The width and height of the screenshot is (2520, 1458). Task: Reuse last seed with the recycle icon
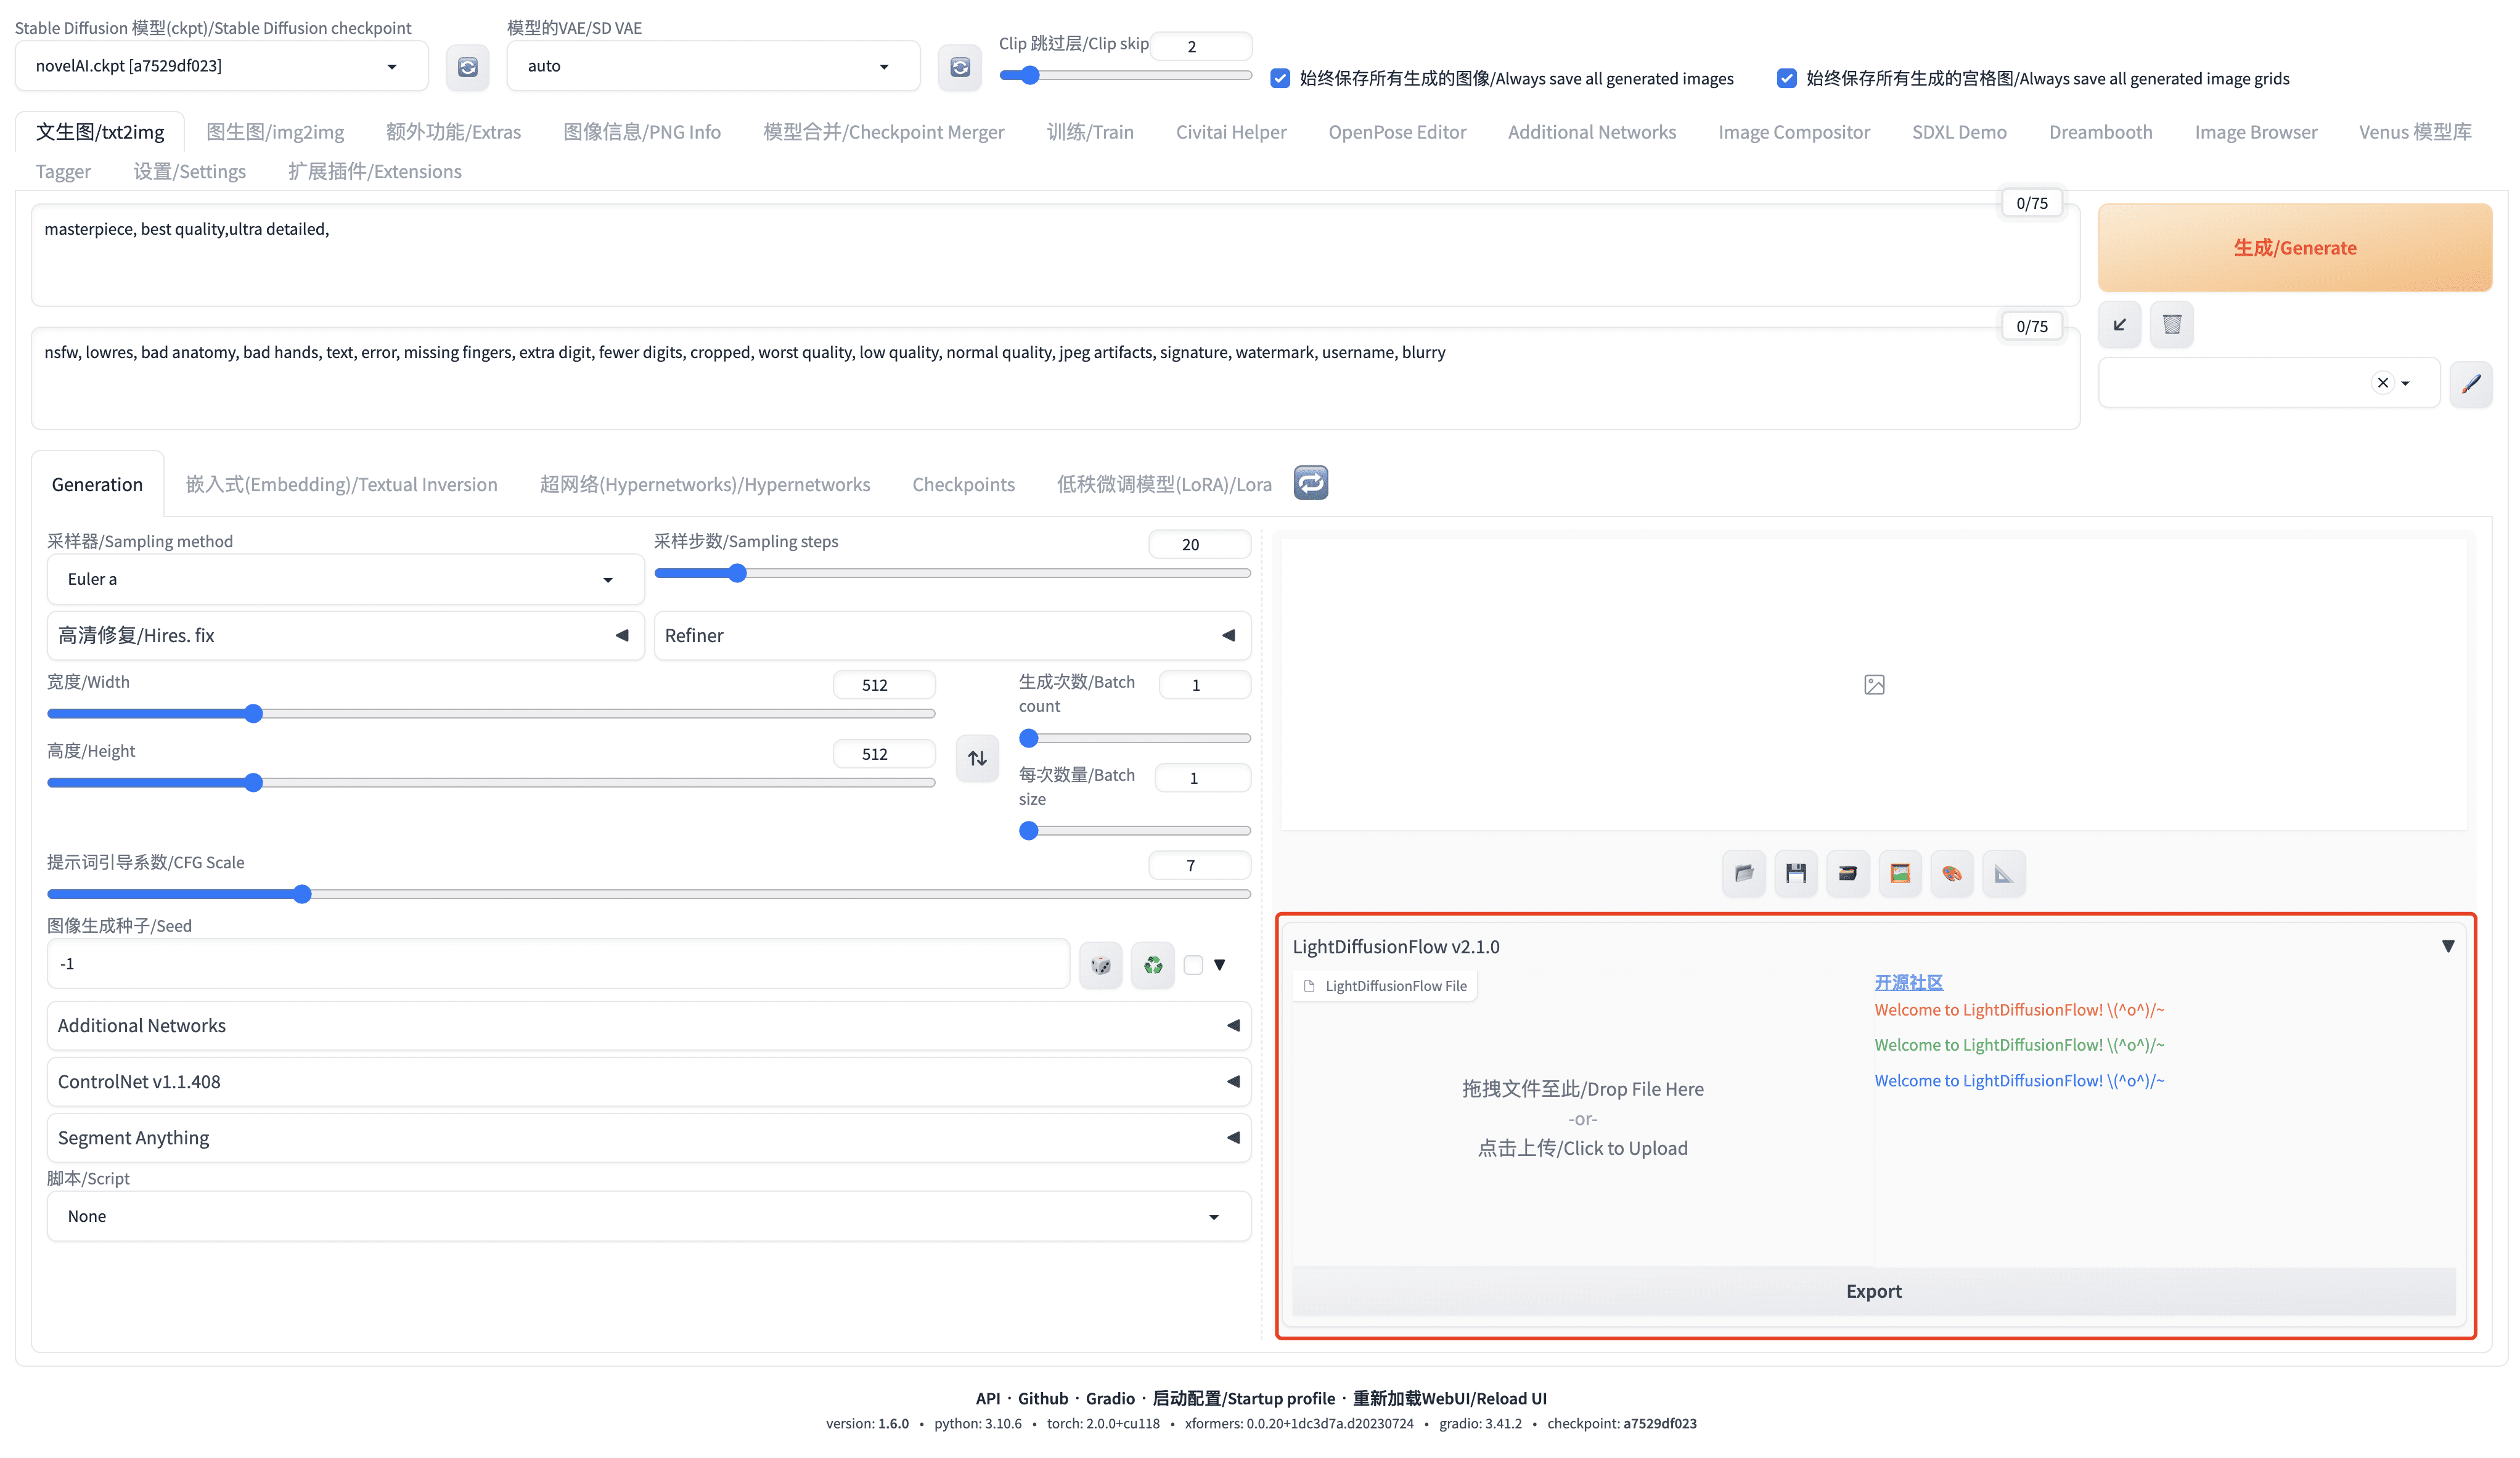click(x=1152, y=965)
